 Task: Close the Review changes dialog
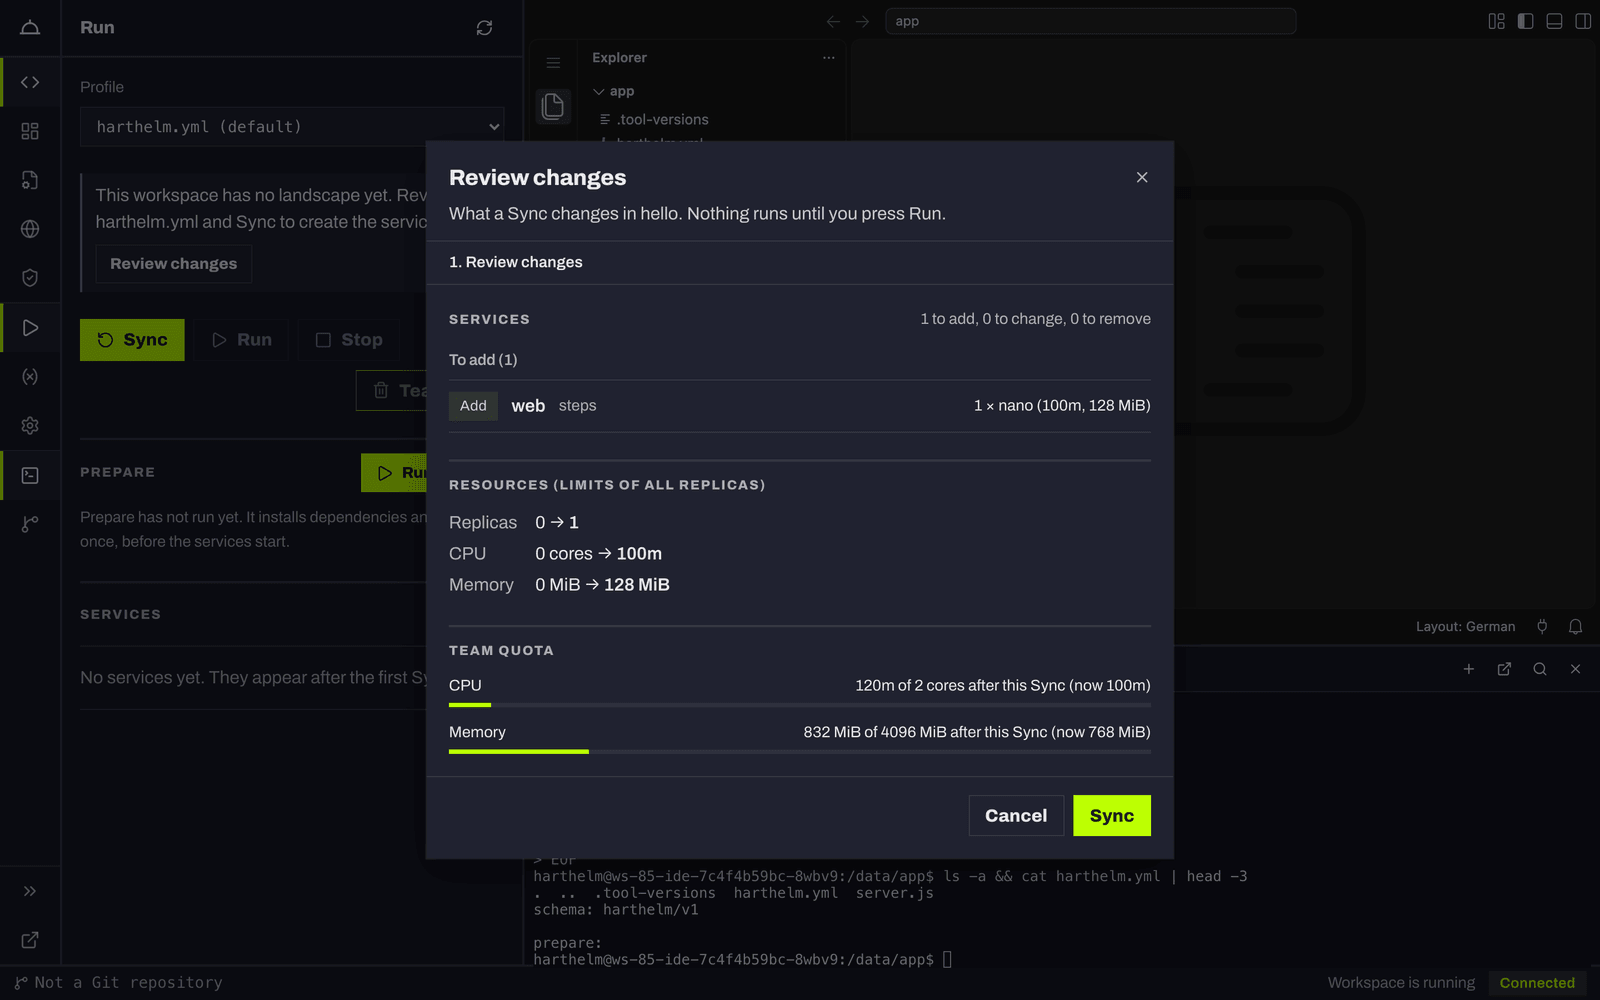[x=1142, y=177]
